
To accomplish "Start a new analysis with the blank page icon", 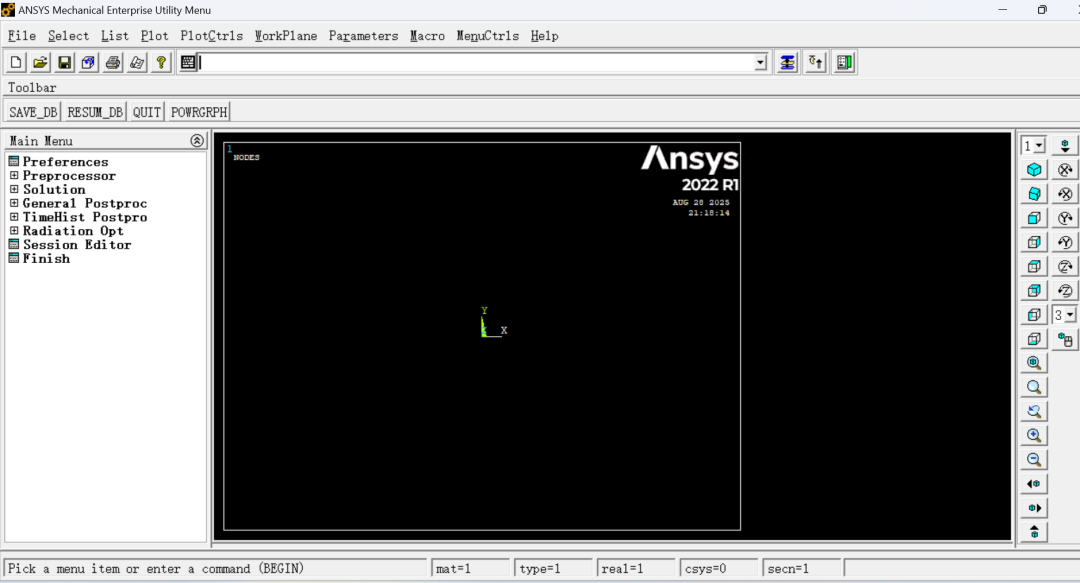I will (16, 63).
